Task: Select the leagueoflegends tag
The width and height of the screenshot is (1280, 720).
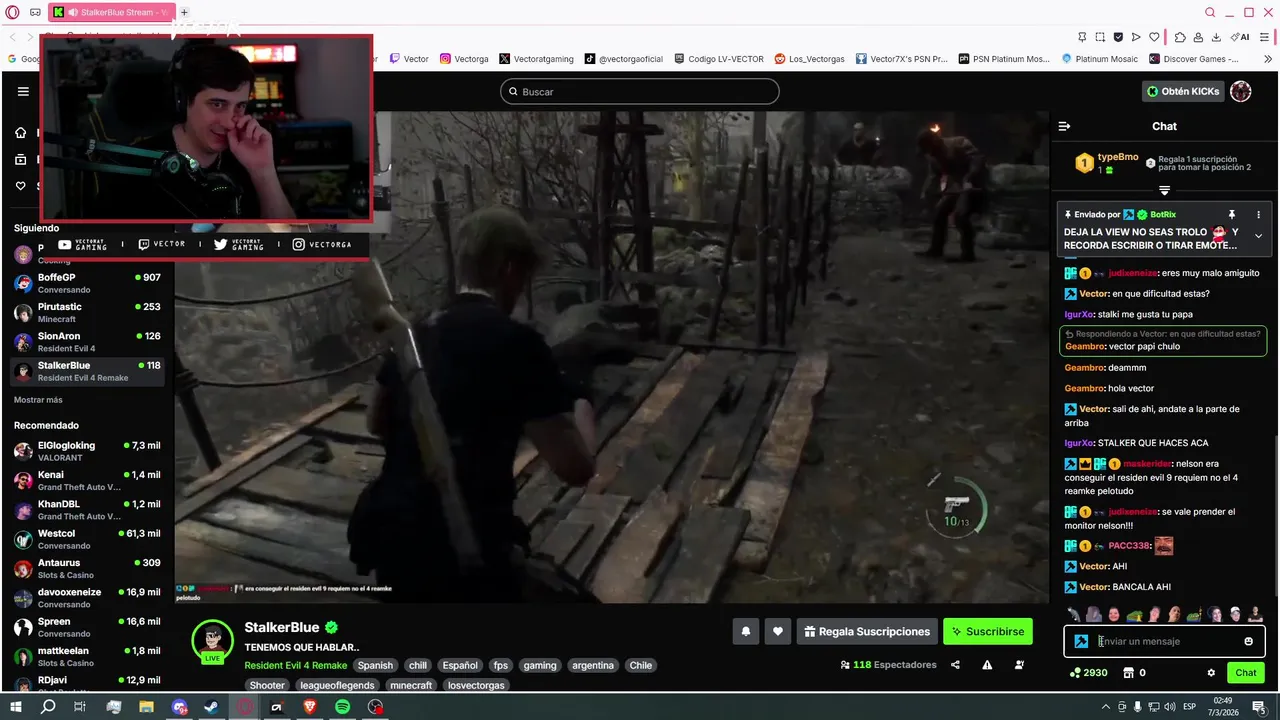Action: tap(338, 685)
